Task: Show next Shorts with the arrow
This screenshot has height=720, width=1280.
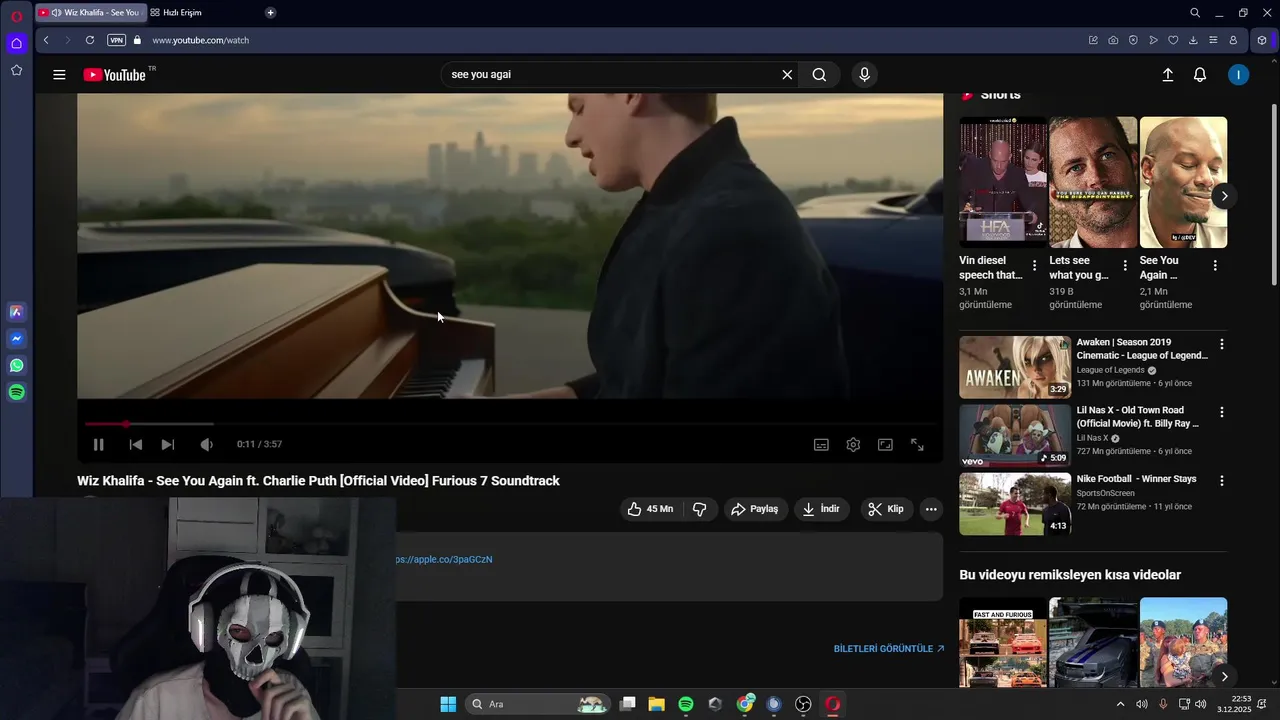Action: (1224, 196)
